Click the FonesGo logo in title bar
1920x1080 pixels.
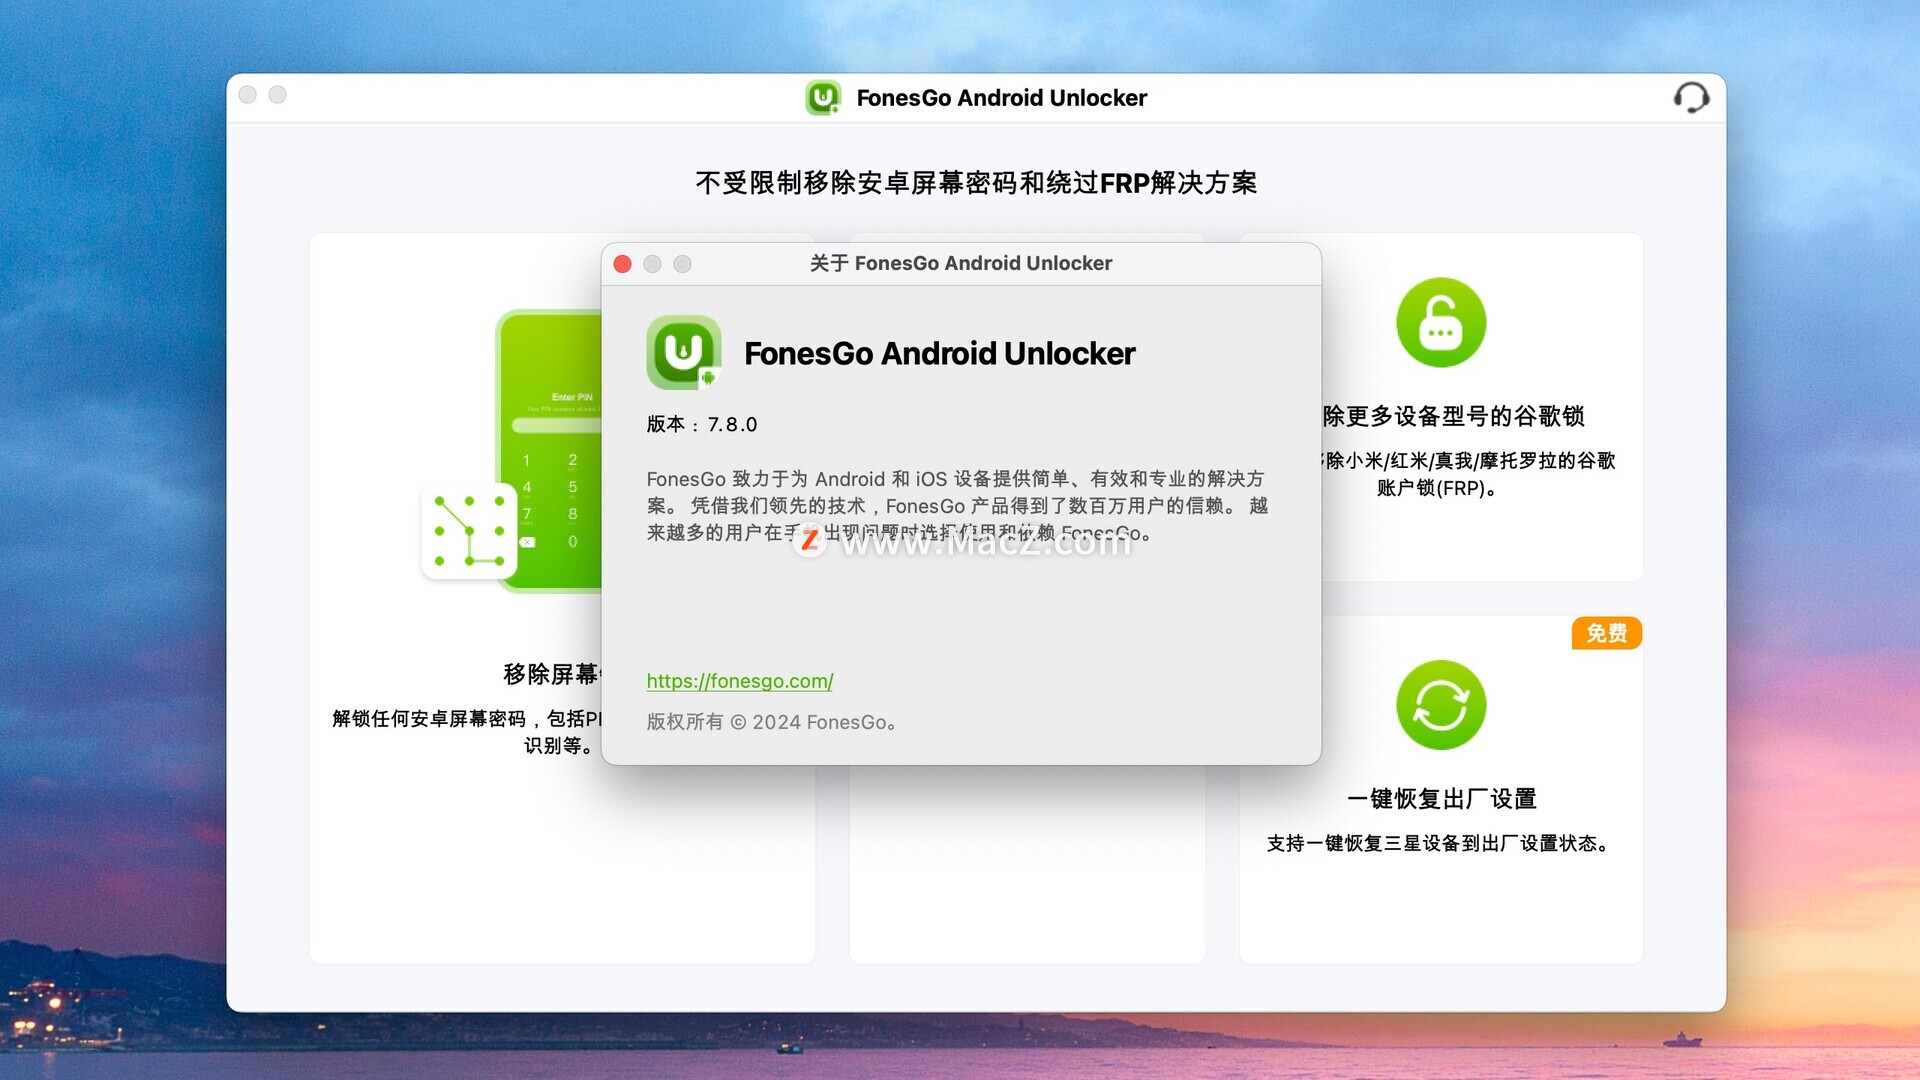[x=823, y=98]
